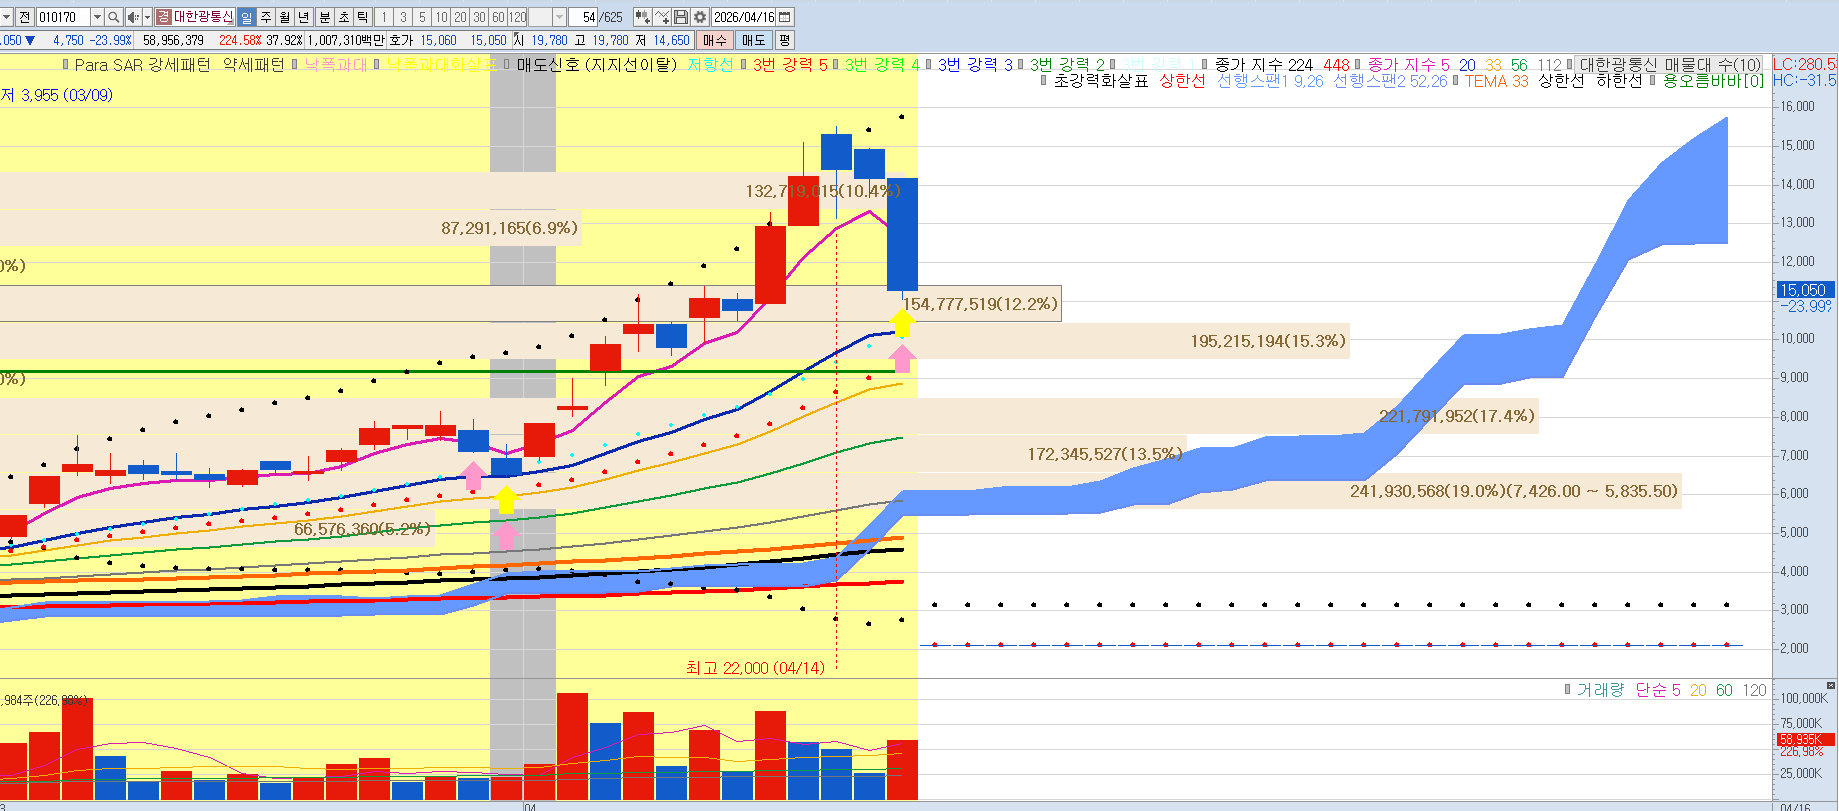
Task: Choose the 60 interval preset button
Action: pos(498,17)
